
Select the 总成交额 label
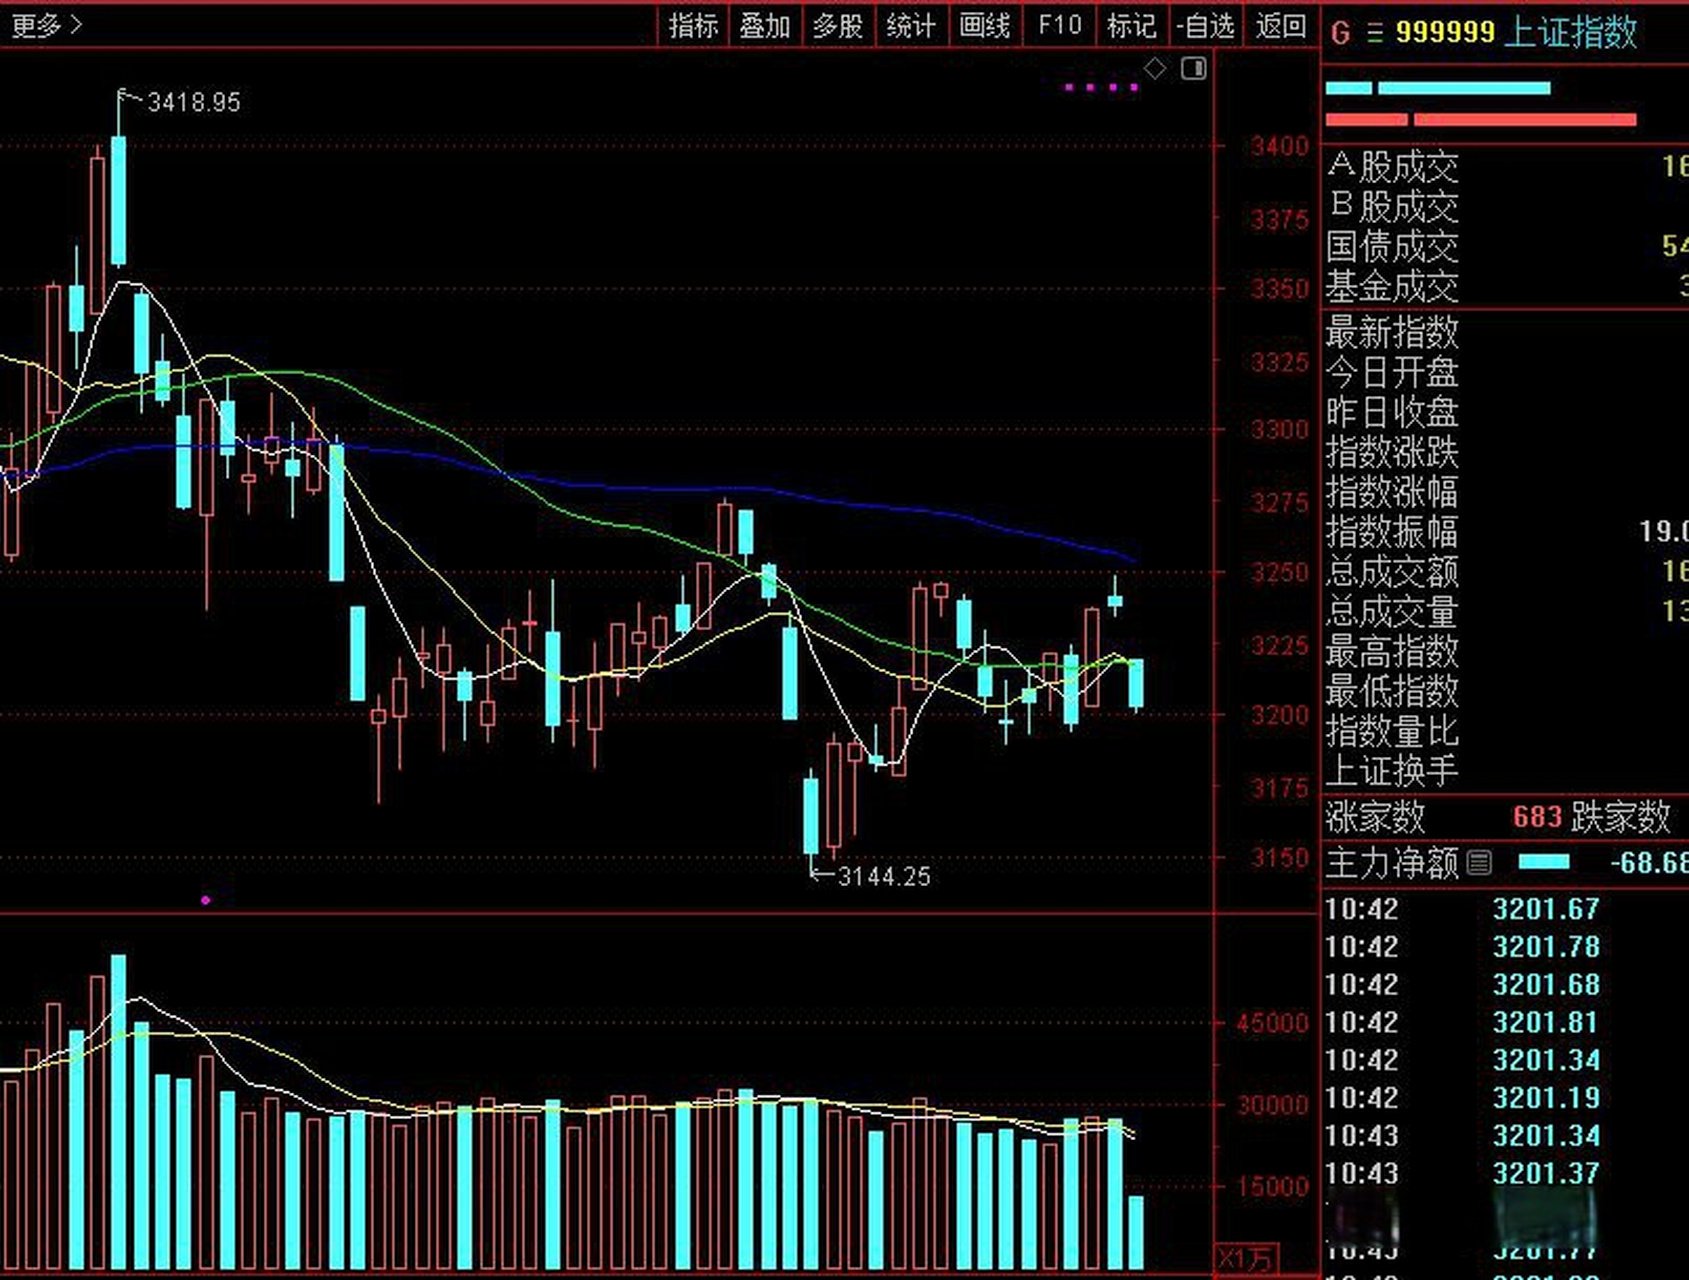[x=1392, y=572]
